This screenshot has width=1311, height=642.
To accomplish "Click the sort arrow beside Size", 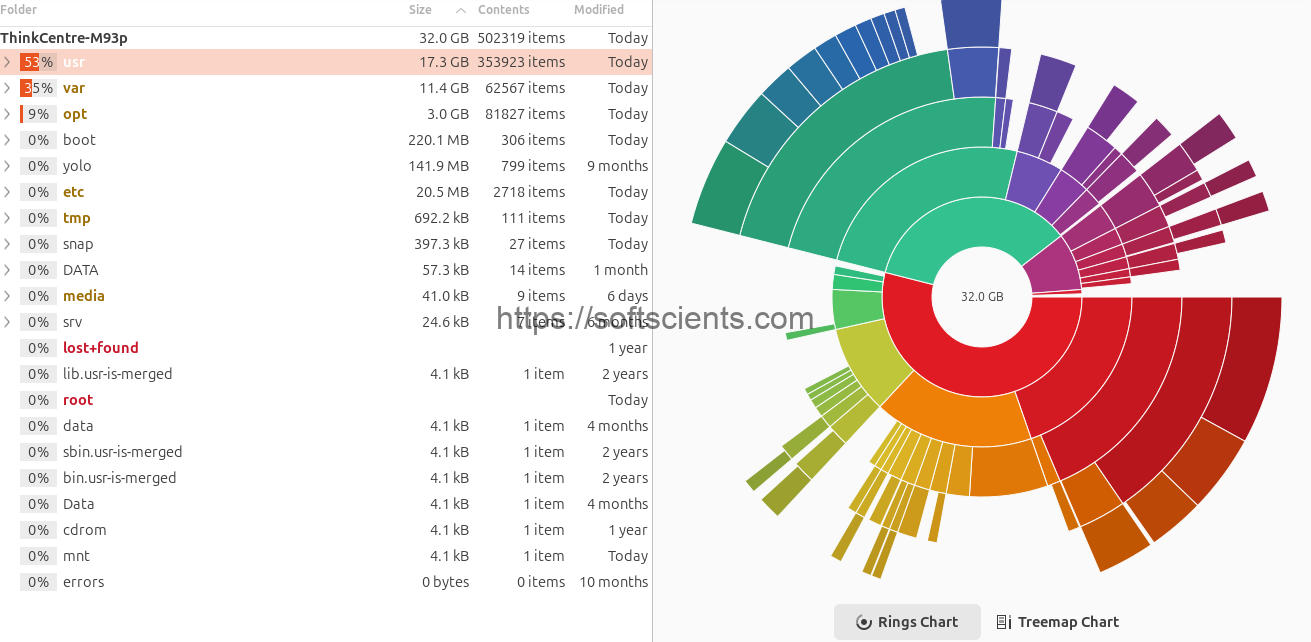I will (461, 10).
